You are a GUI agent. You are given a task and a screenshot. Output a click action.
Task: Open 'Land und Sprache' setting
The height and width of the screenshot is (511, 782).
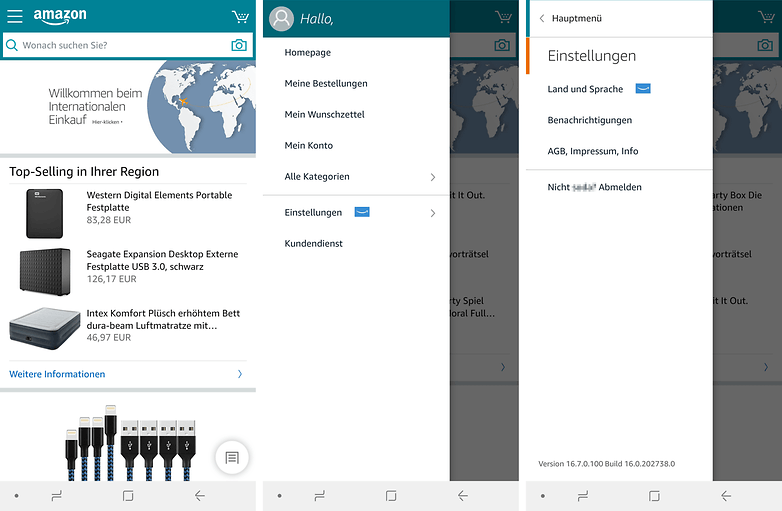585,89
